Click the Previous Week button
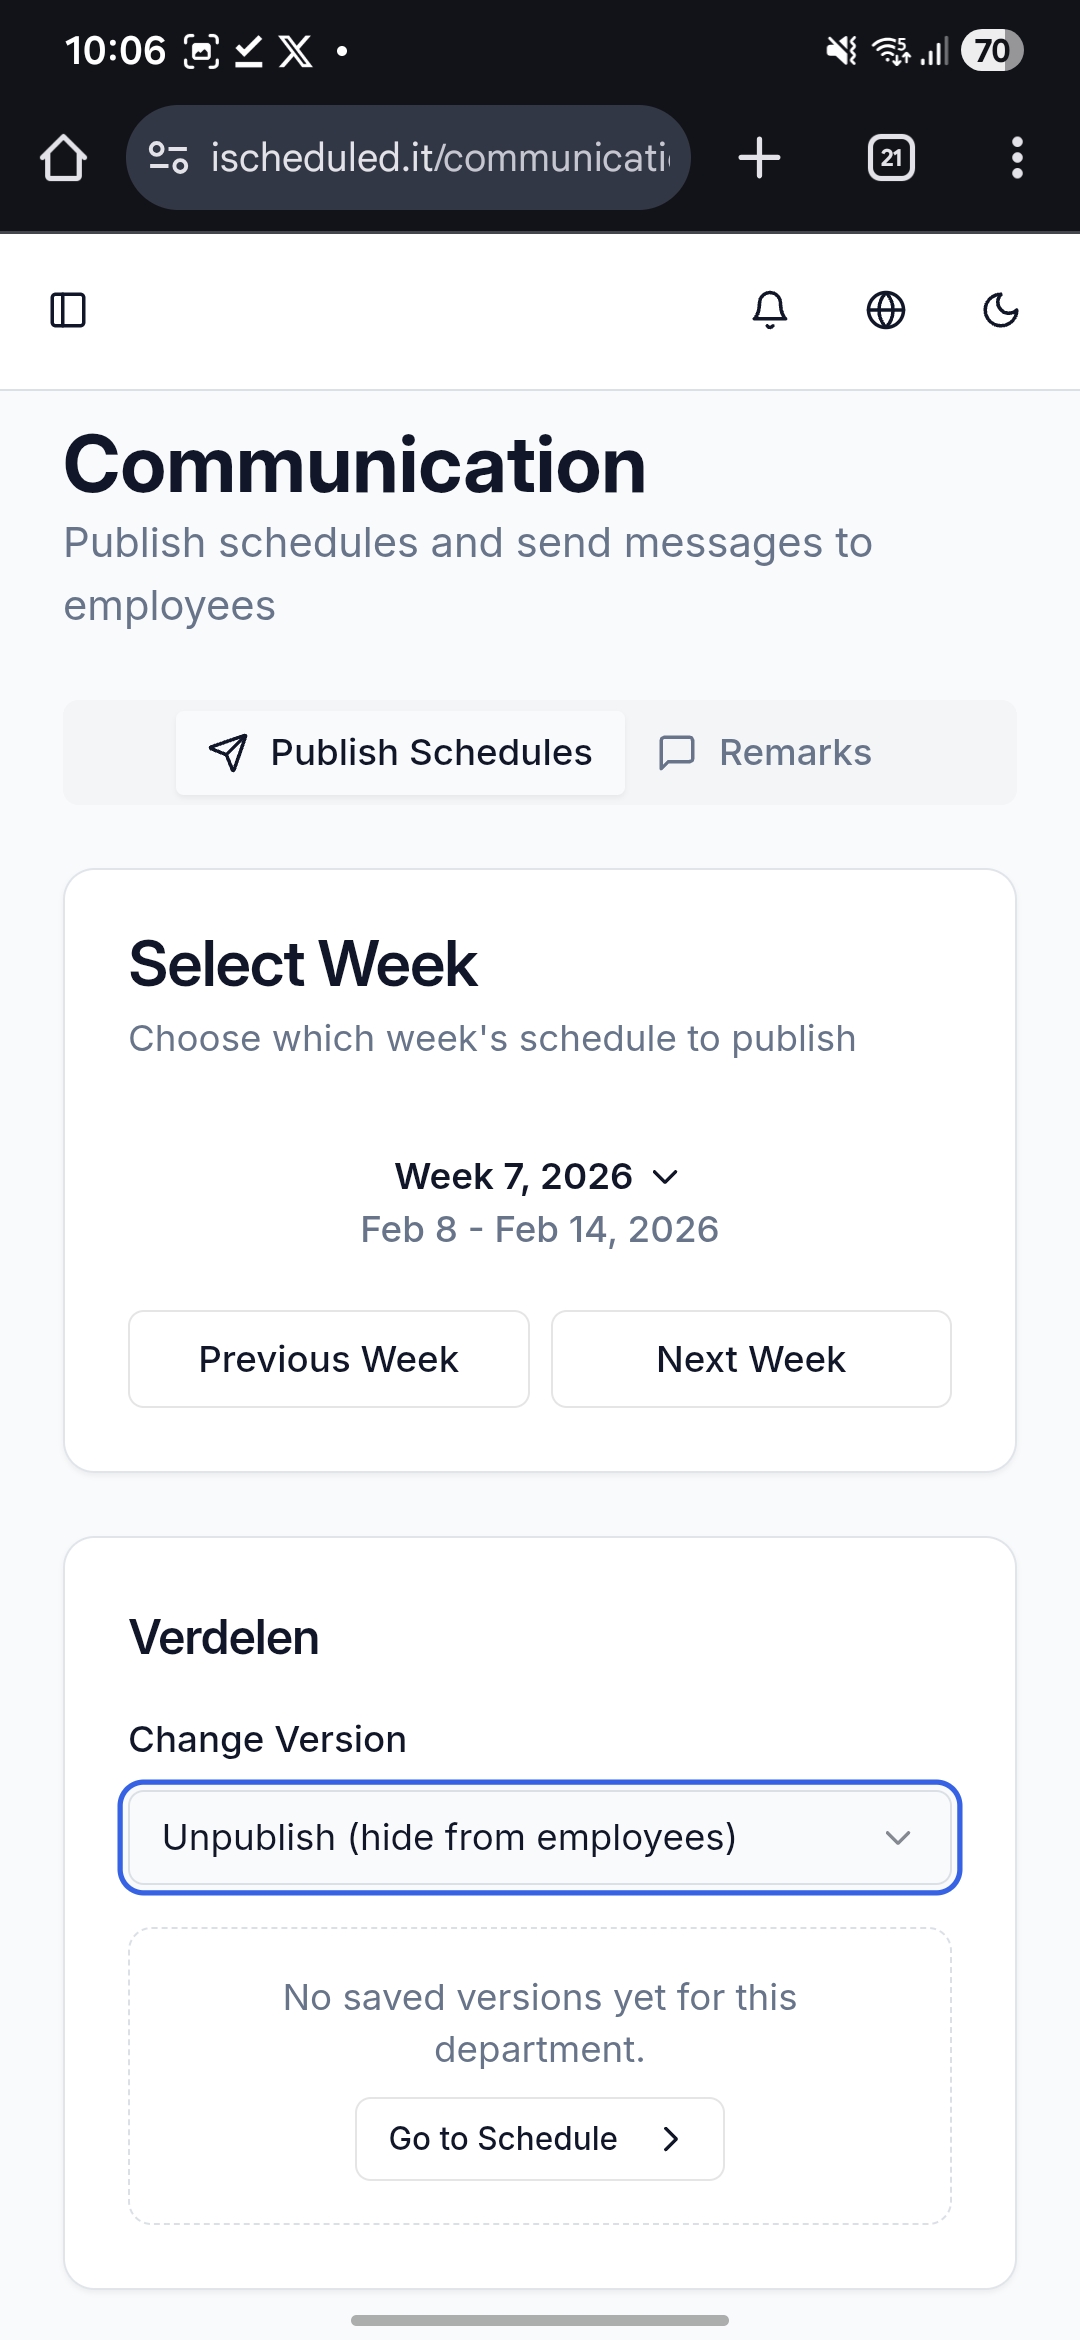This screenshot has width=1080, height=2340. [328, 1358]
